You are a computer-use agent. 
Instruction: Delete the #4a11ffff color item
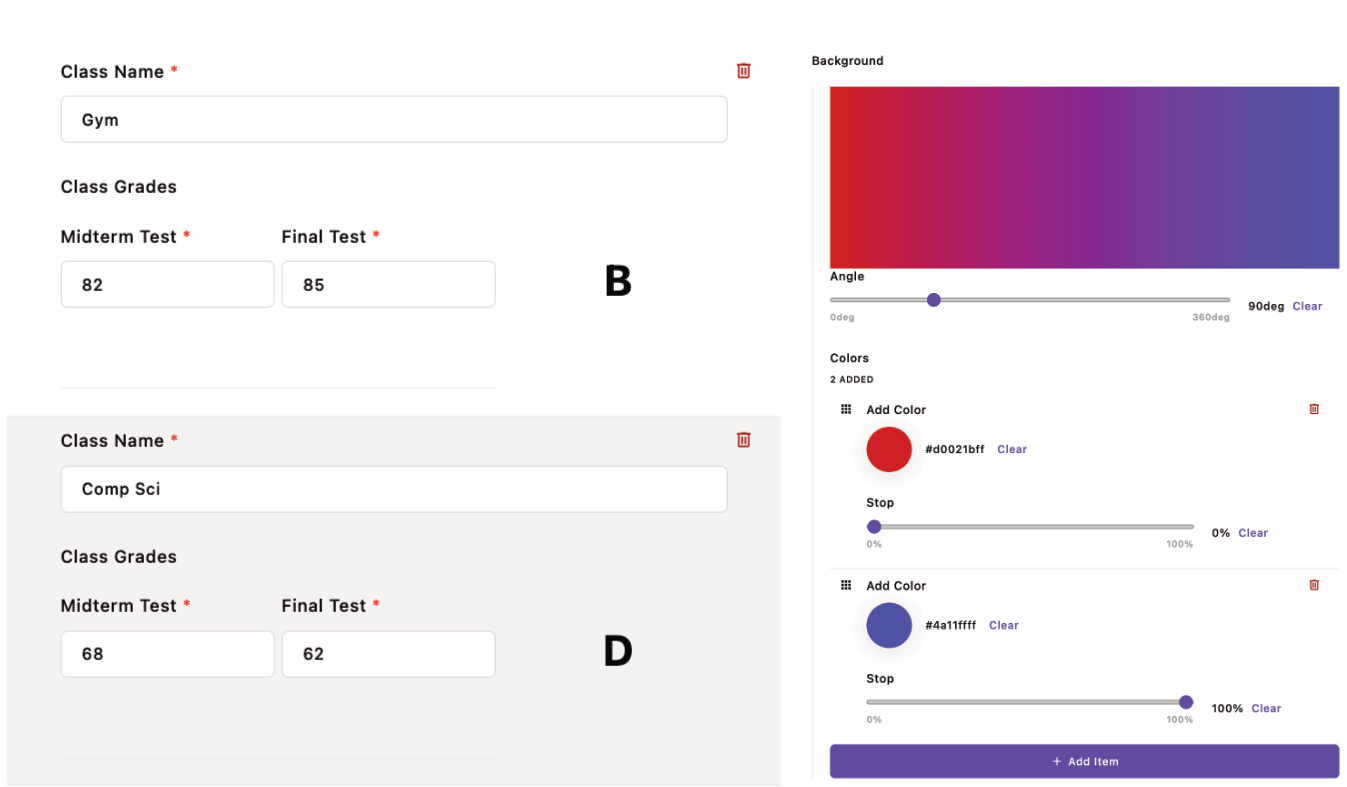[1313, 585]
